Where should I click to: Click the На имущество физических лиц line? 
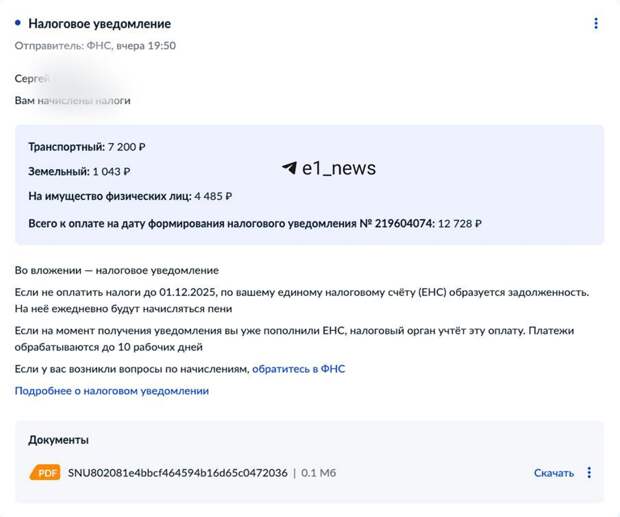[130, 196]
